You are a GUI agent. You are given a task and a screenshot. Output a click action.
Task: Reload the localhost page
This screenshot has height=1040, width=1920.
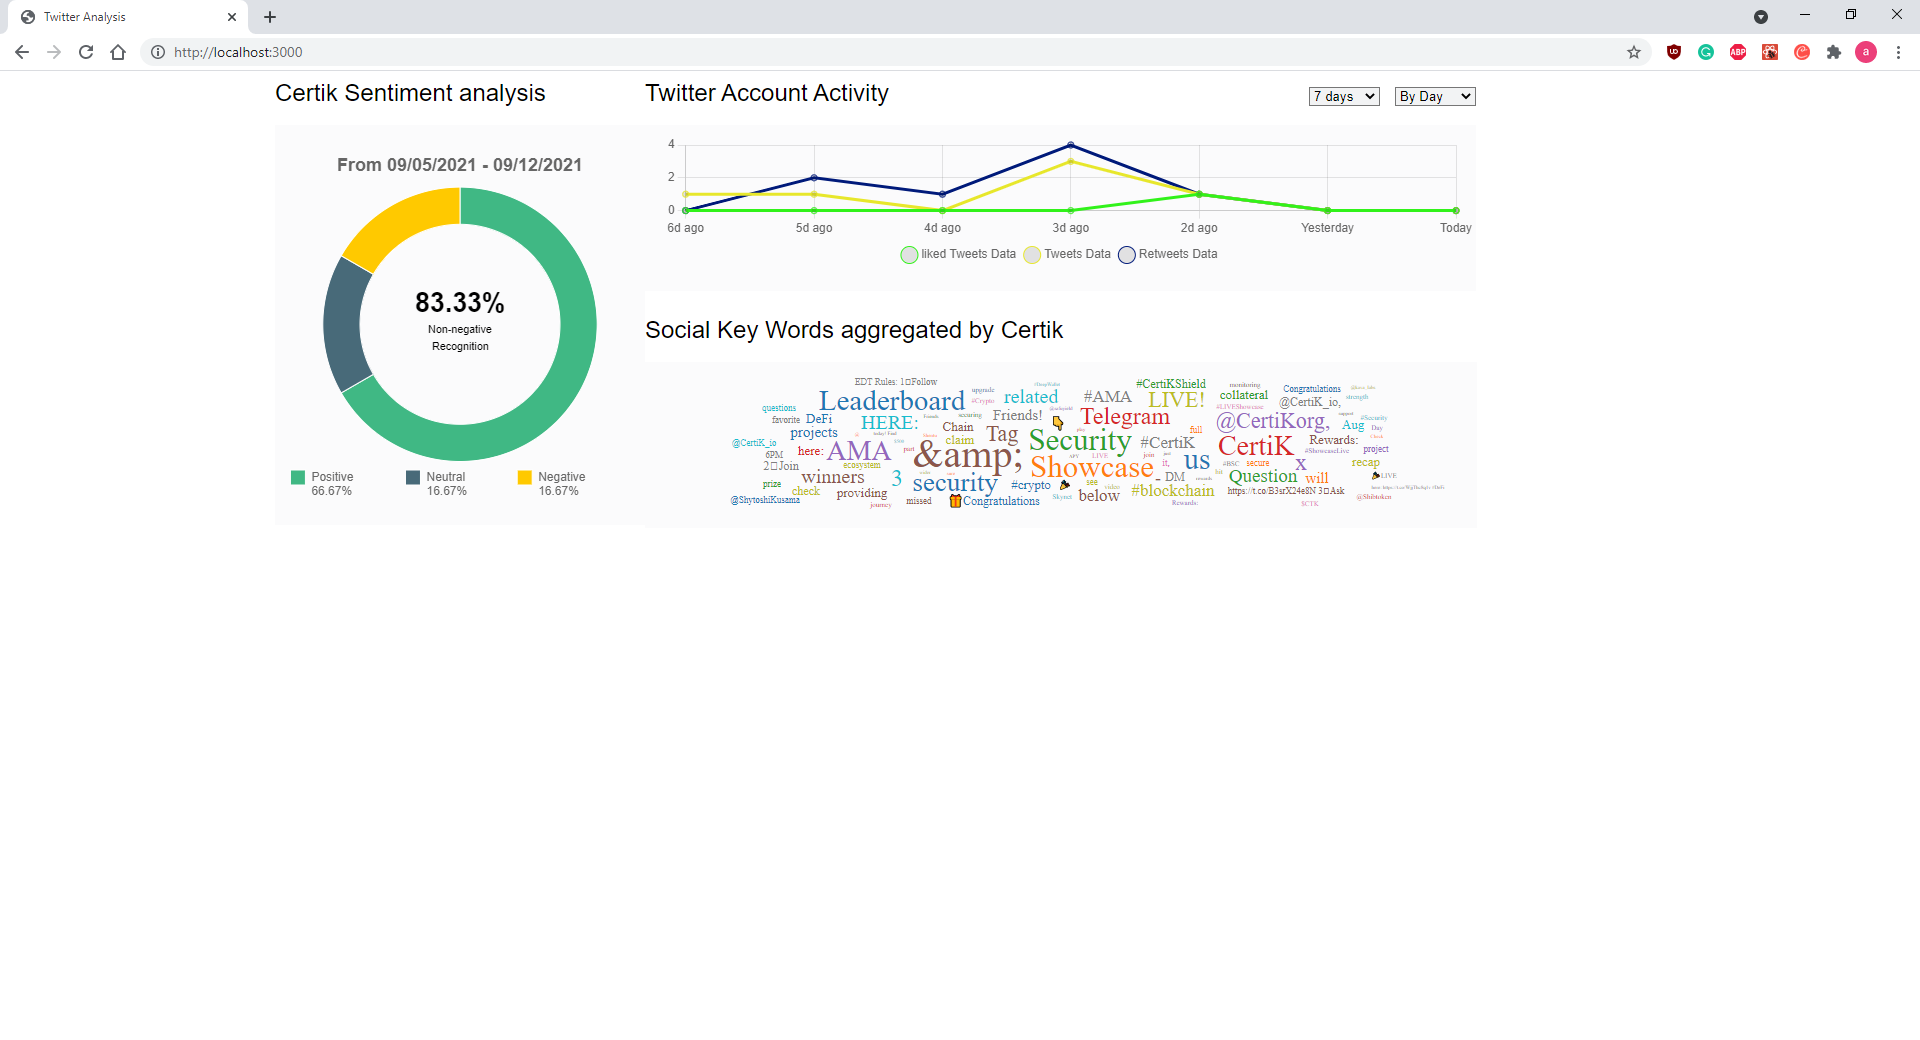(86, 52)
